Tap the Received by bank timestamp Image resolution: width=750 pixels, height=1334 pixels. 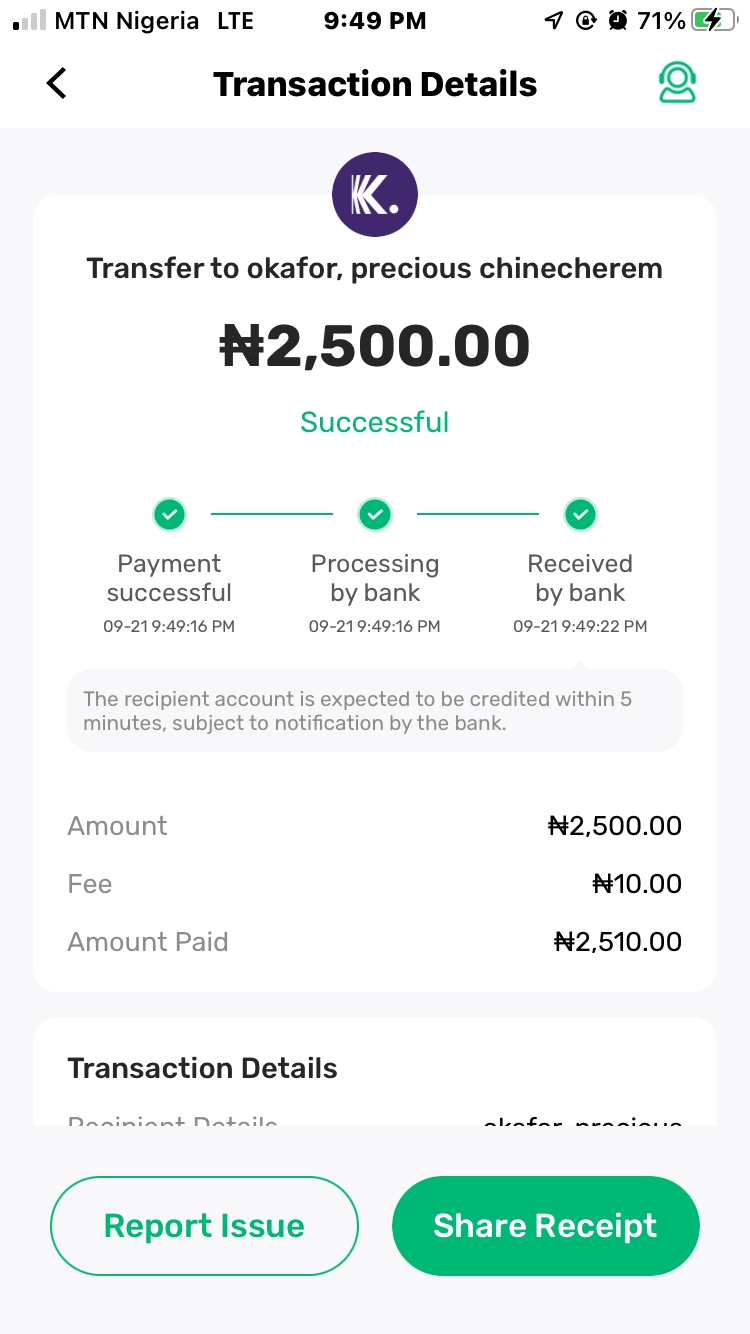coord(580,627)
